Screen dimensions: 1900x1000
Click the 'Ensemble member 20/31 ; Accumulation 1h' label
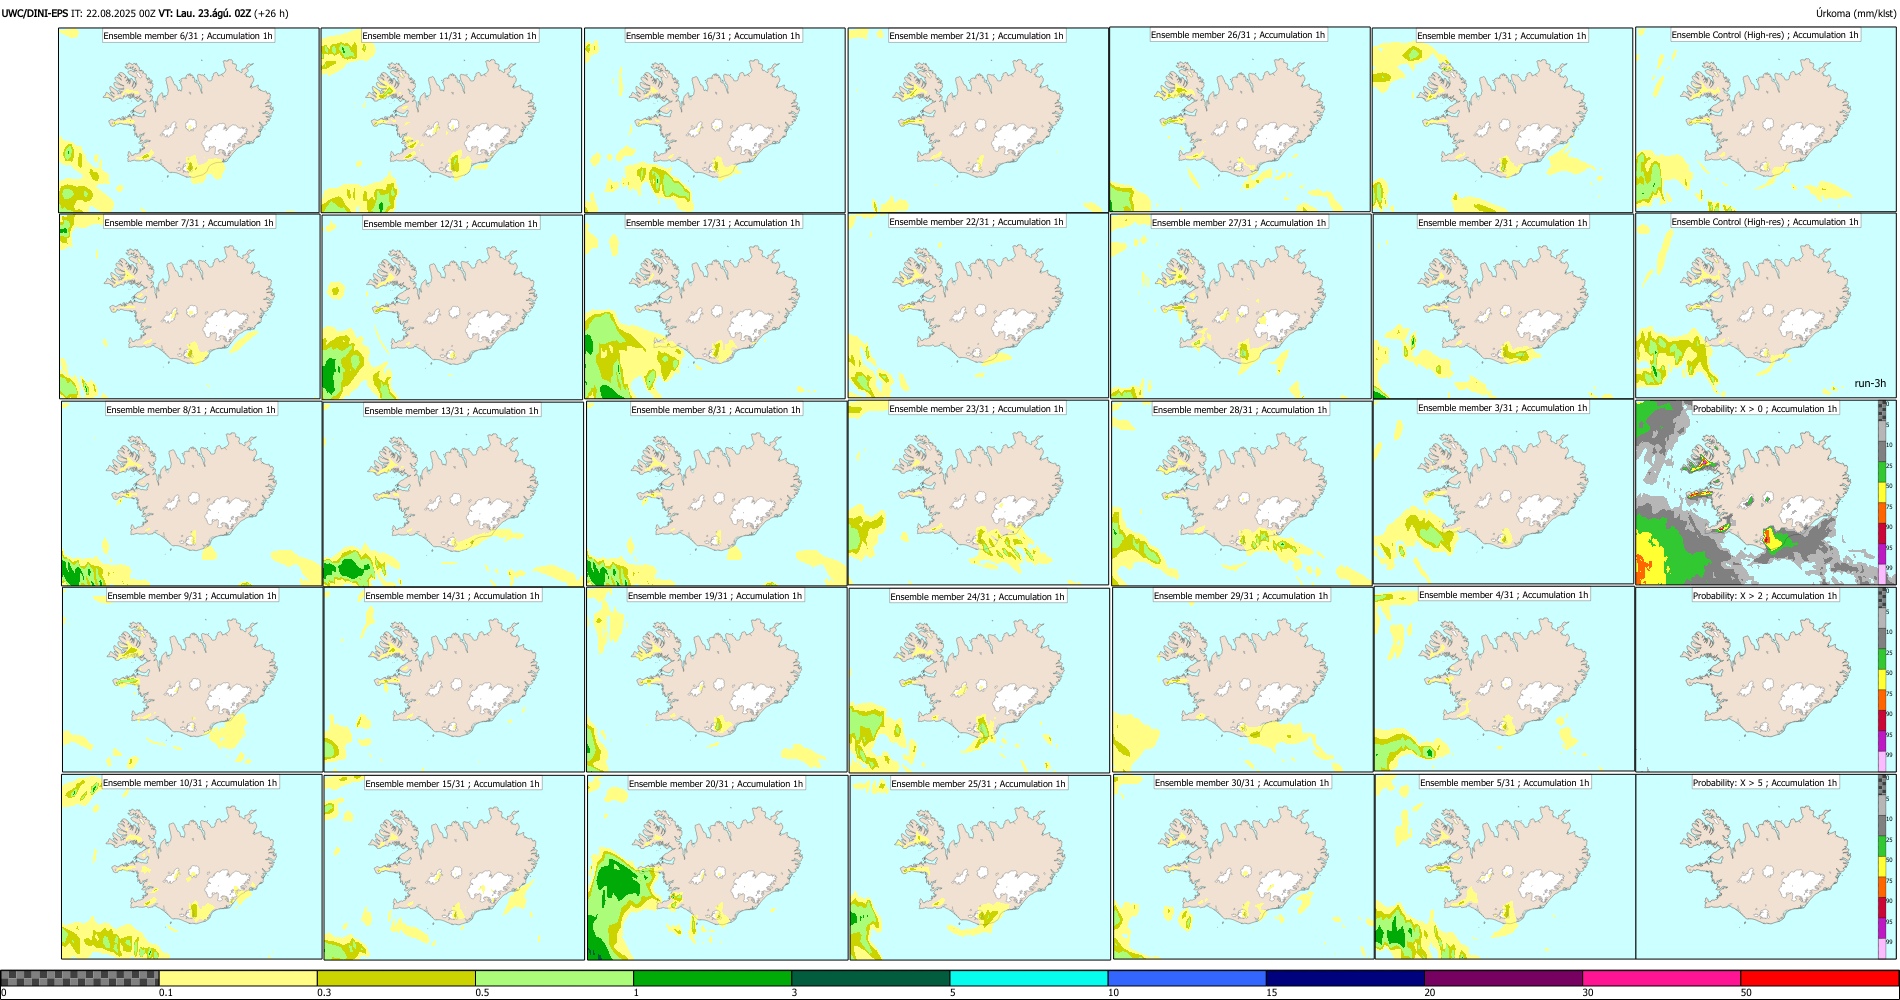(x=716, y=784)
